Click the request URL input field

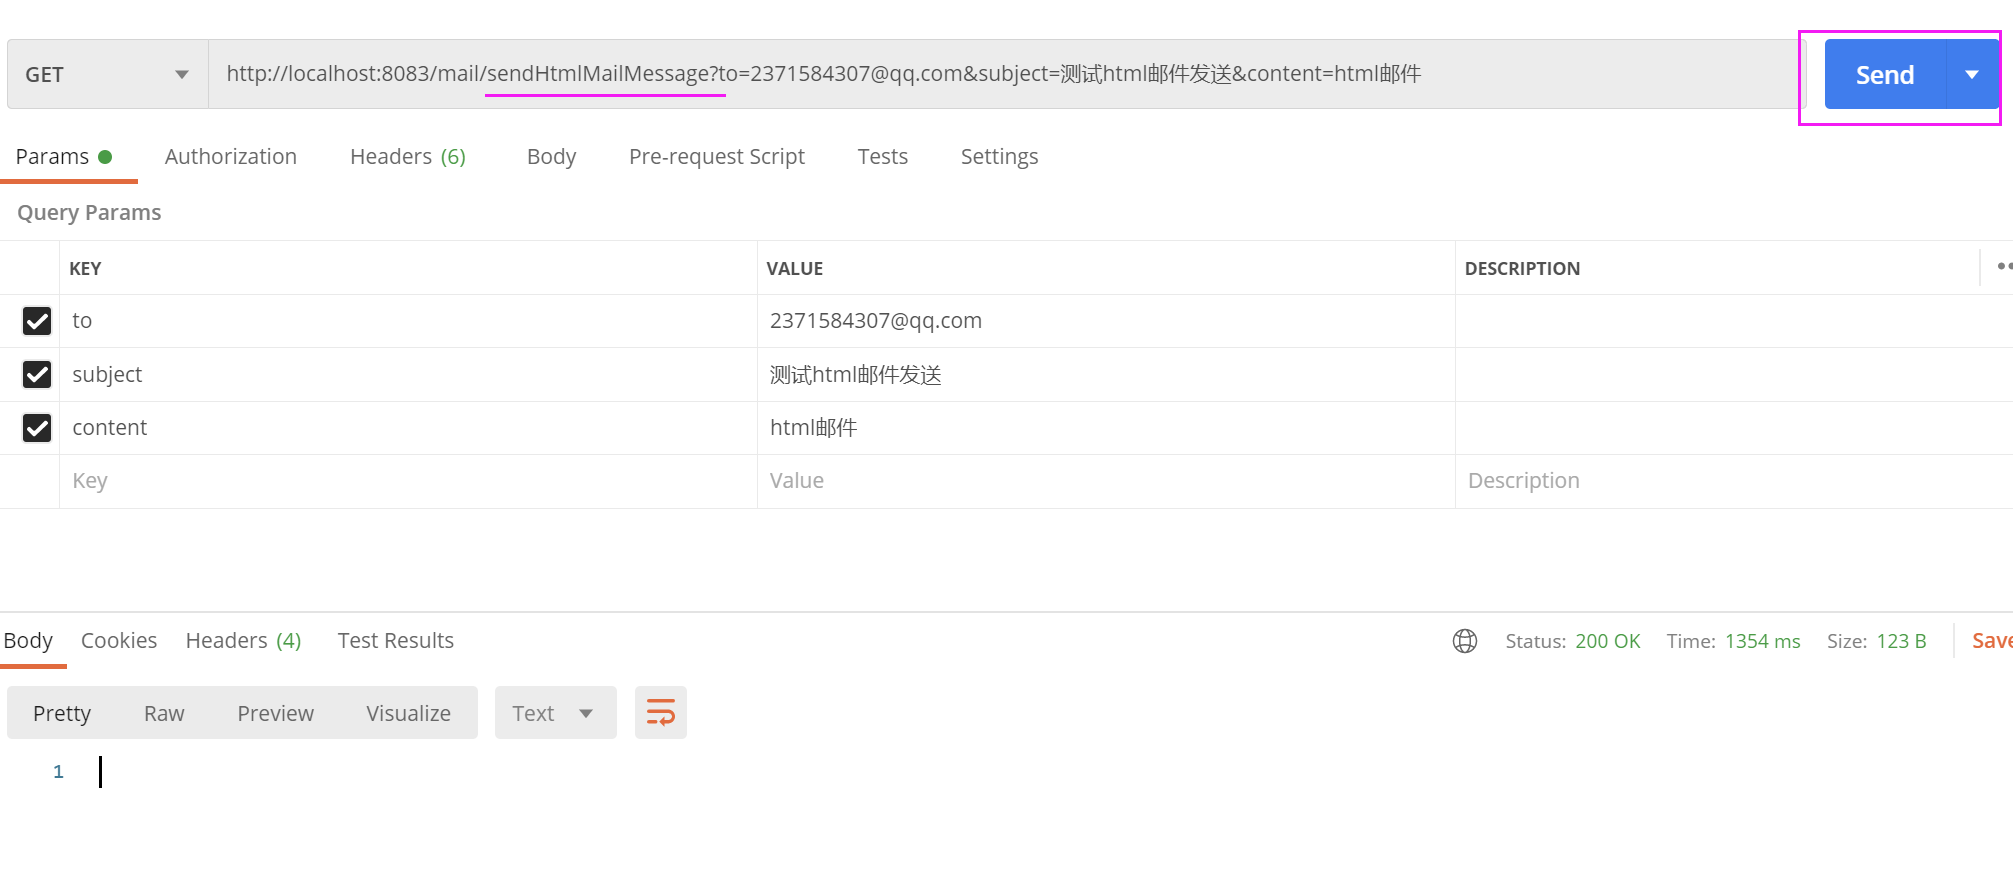pos(1006,74)
